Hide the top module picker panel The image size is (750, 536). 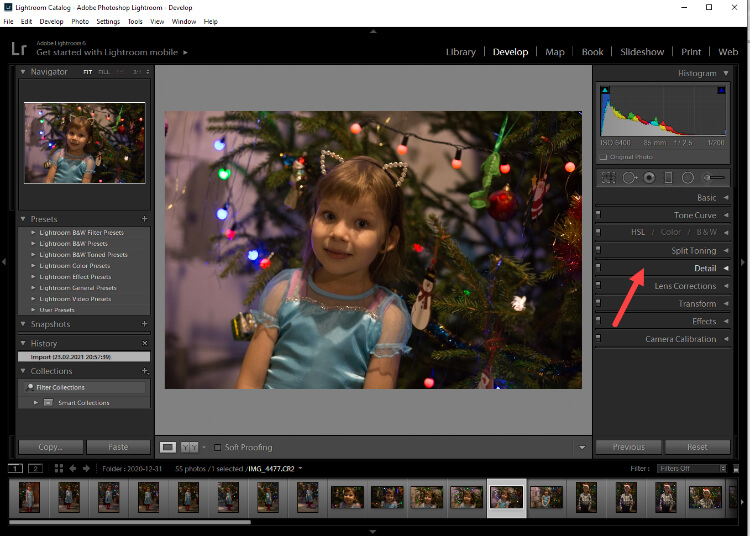[373, 31]
